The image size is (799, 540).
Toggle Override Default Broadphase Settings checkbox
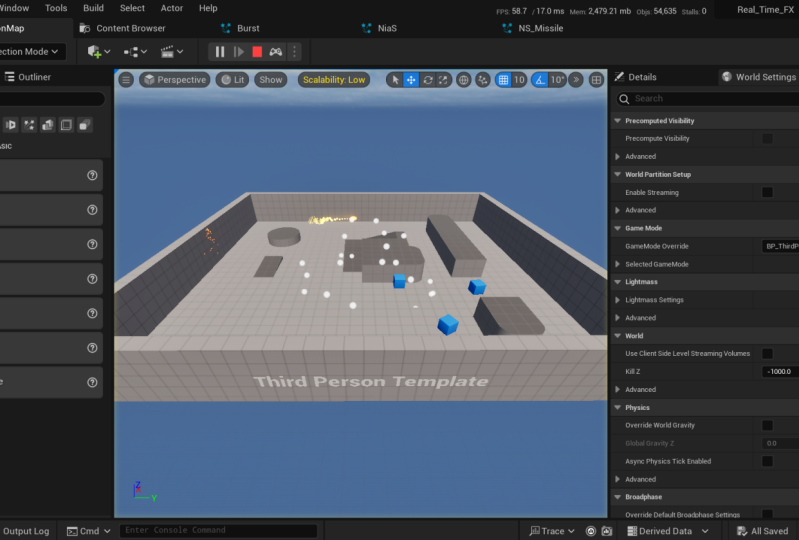(767, 514)
